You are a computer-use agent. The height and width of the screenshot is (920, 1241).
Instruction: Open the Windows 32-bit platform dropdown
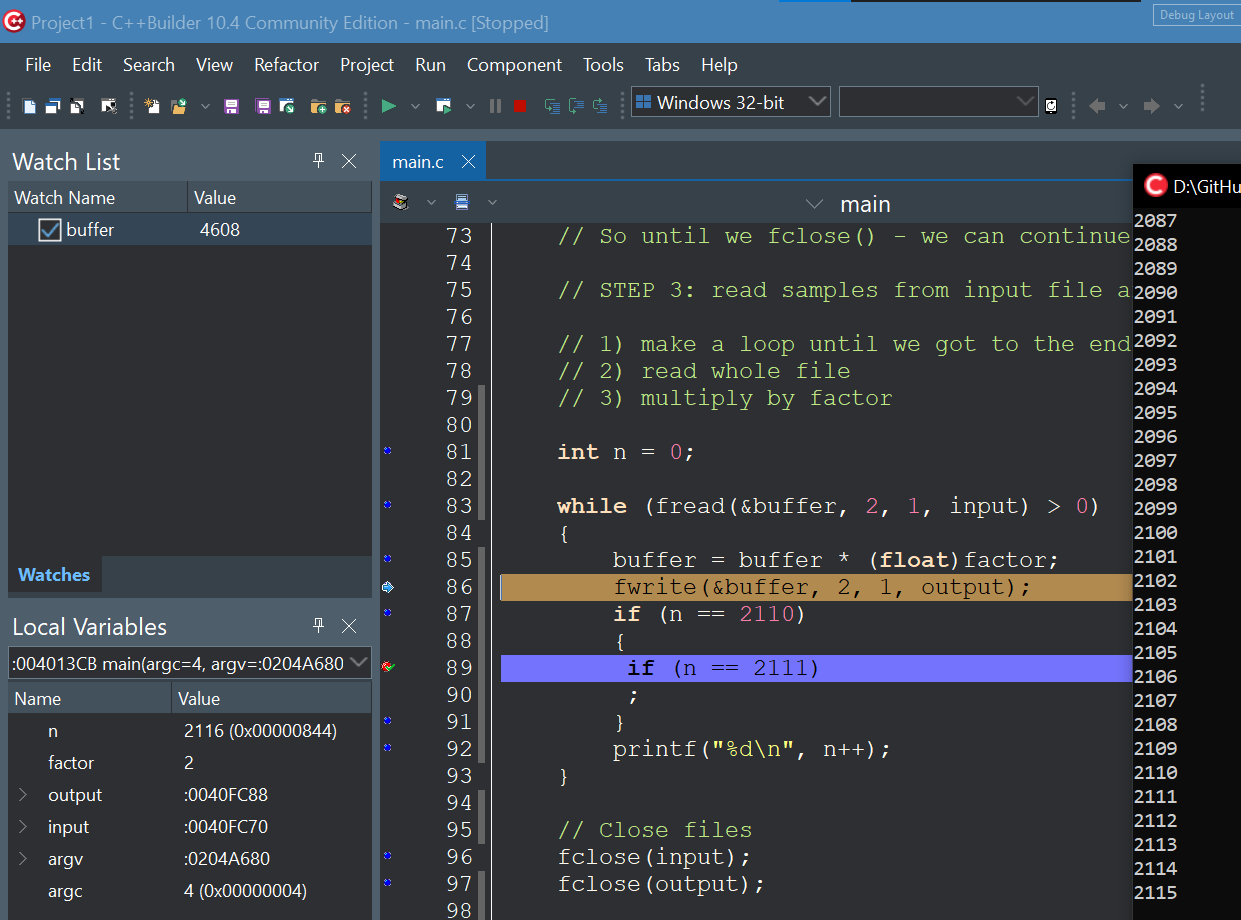(817, 102)
